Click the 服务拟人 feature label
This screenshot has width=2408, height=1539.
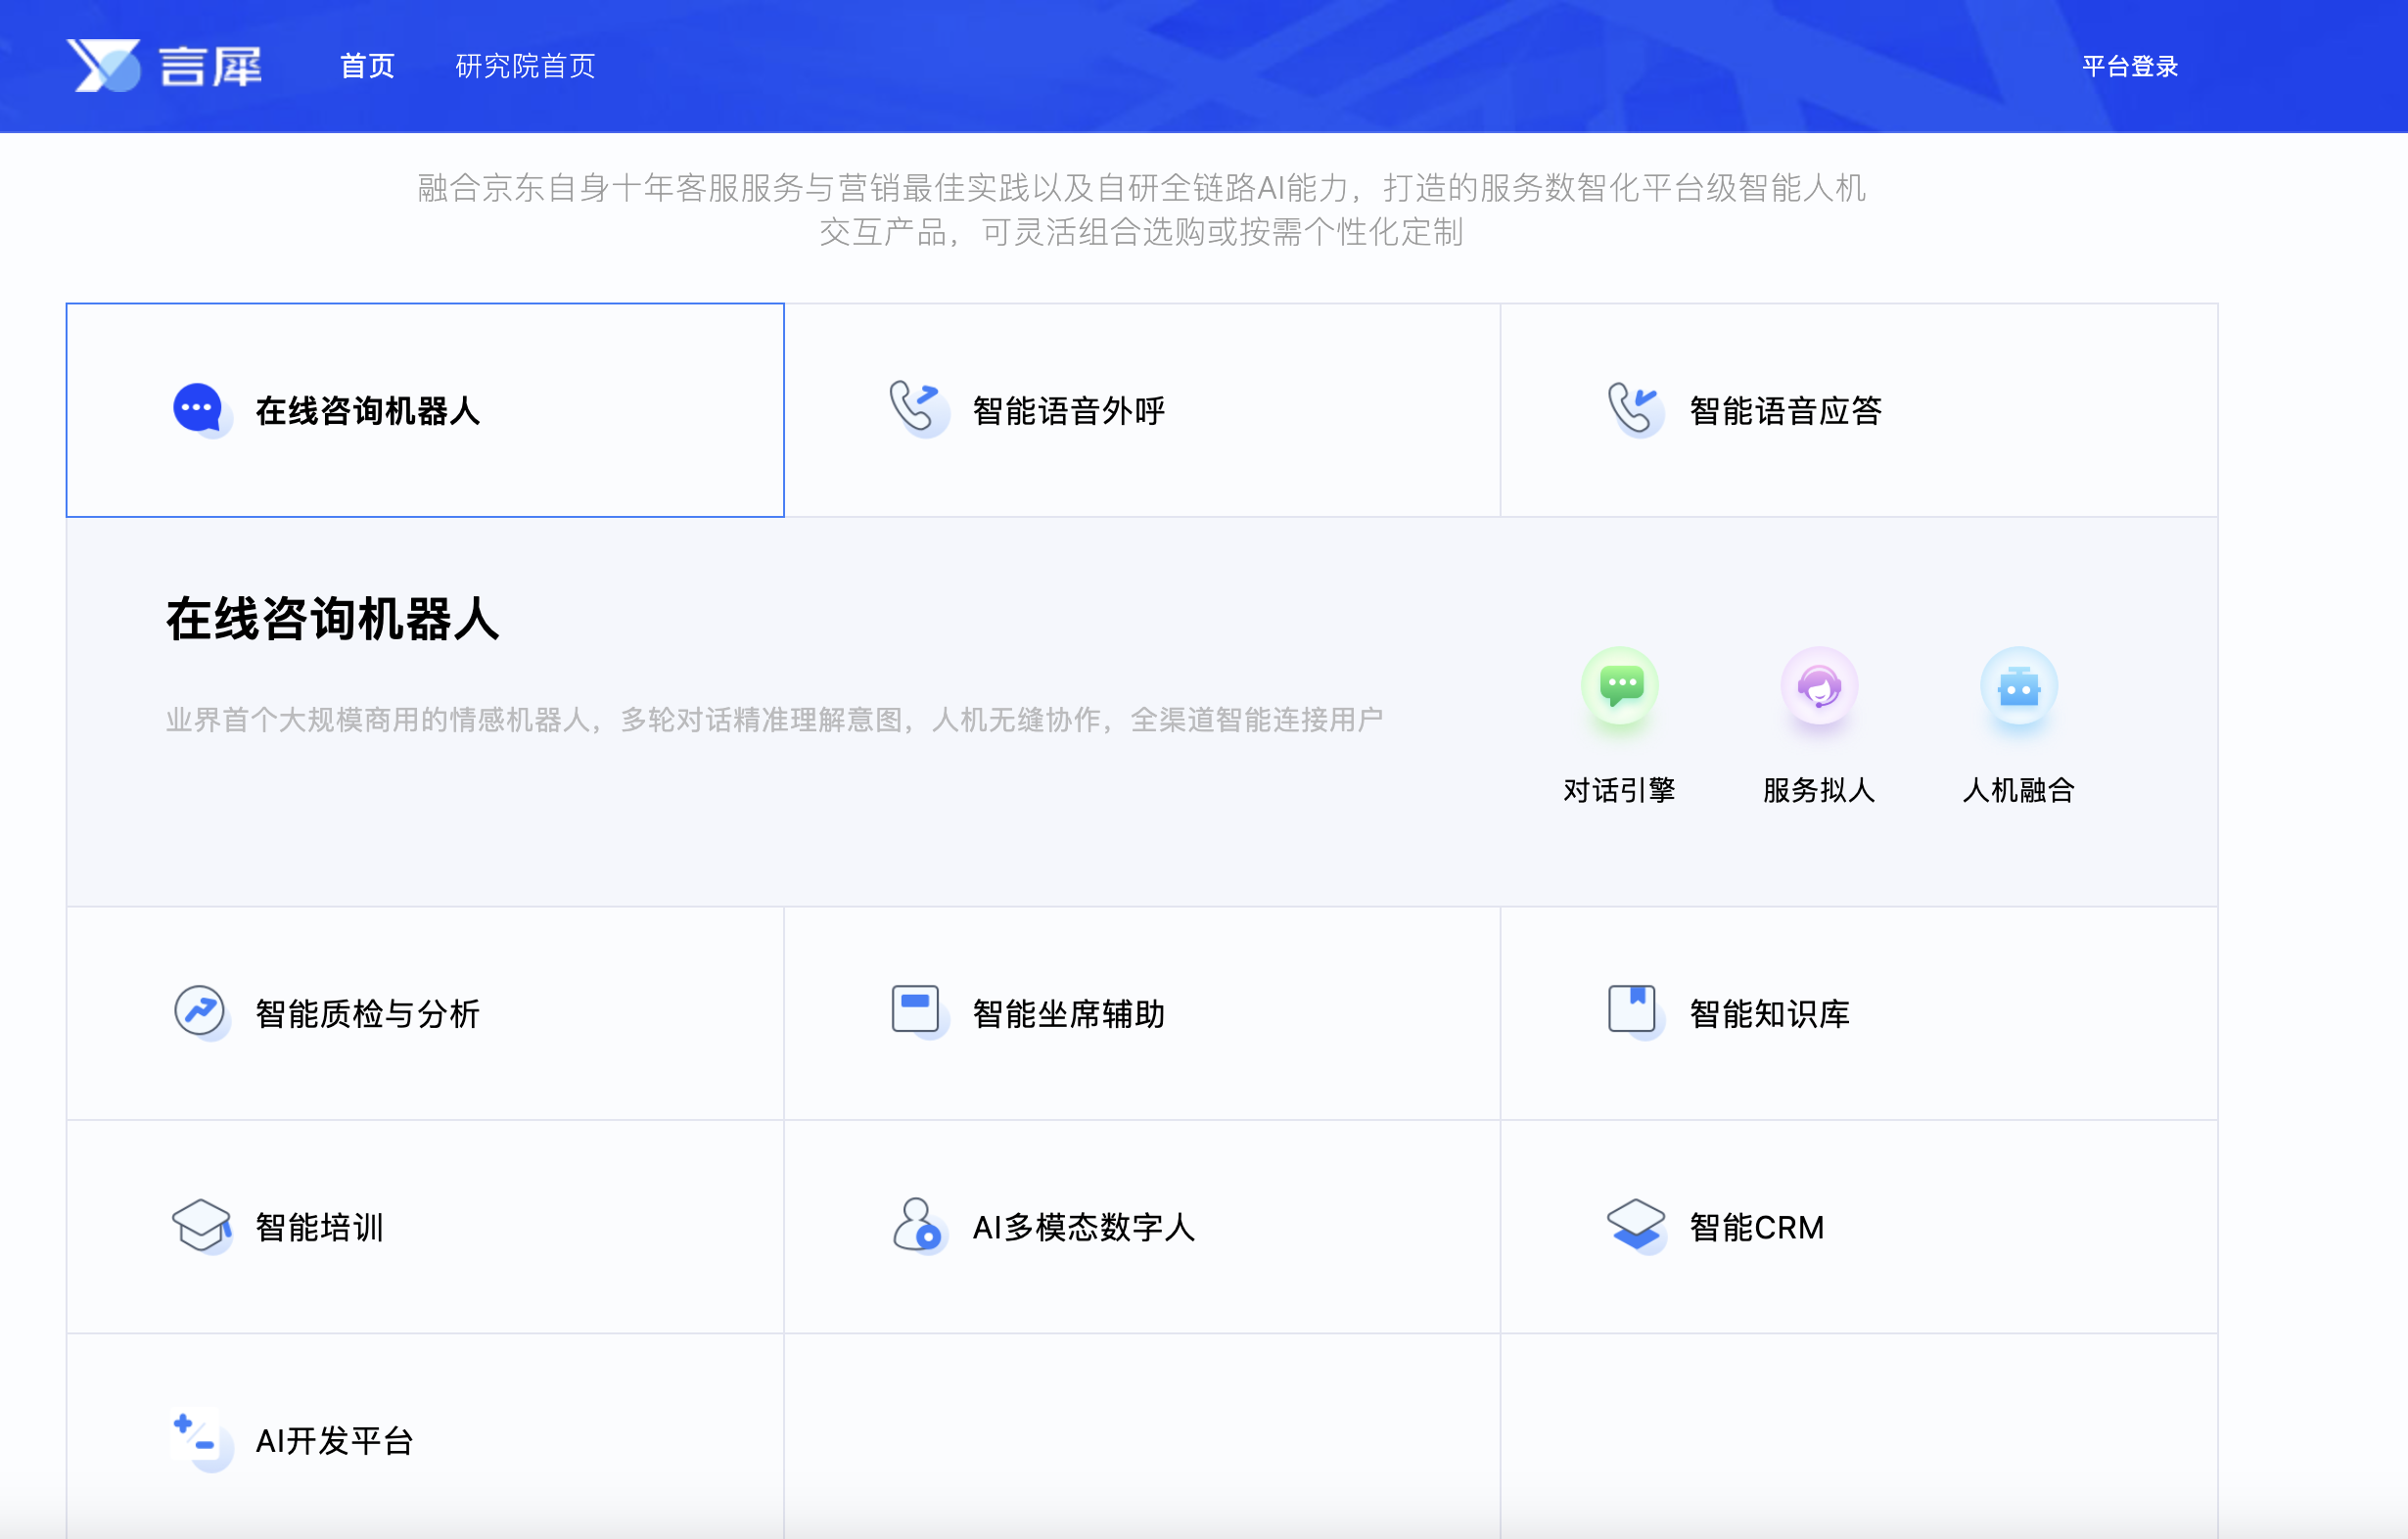coord(1818,790)
